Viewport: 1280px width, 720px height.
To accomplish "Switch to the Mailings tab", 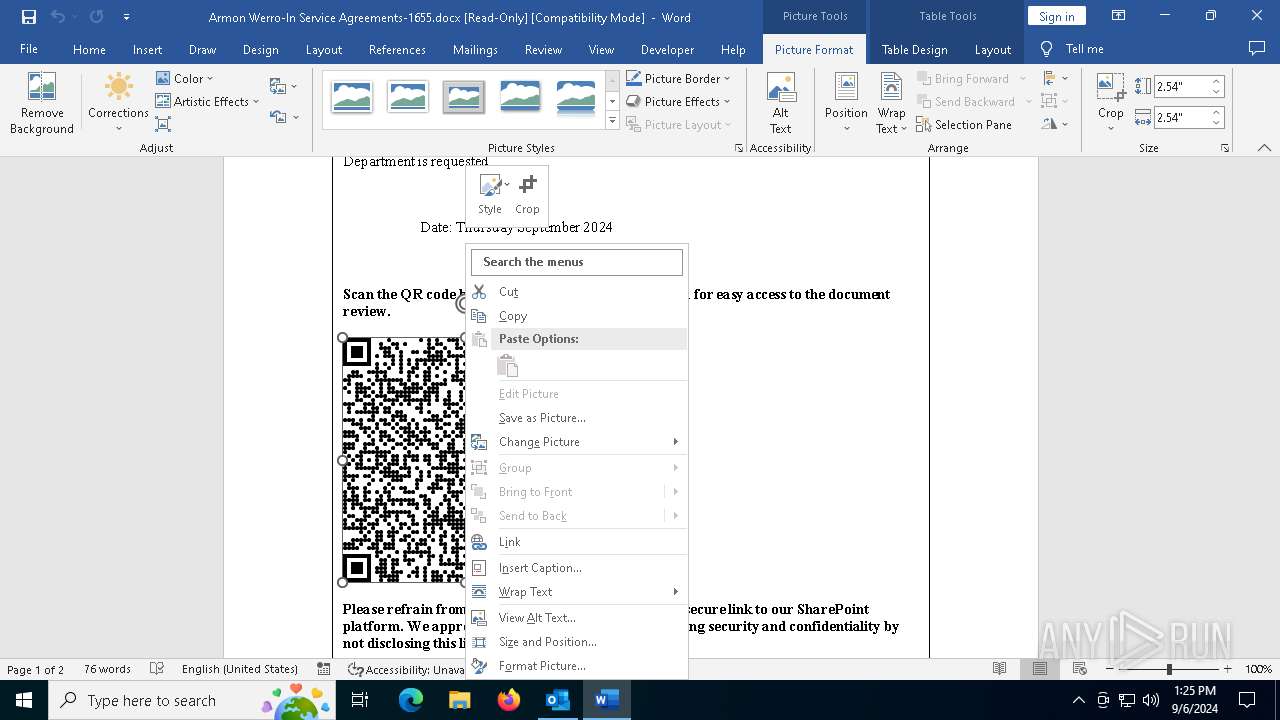I will 475,49.
